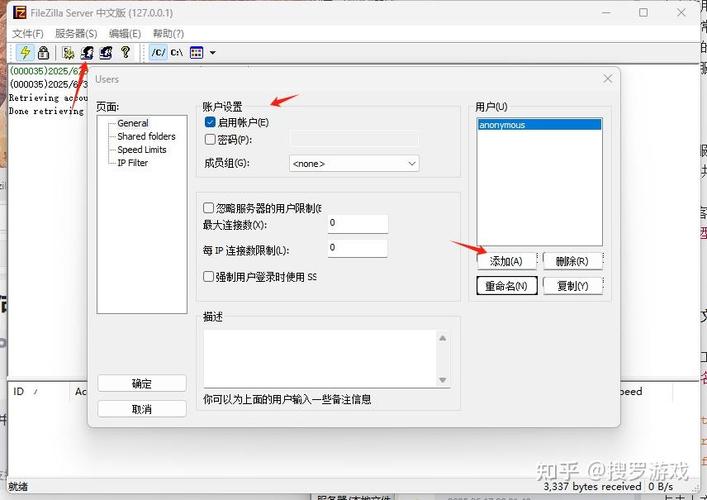Open the 编辑(E) menu
This screenshot has width=707, height=500.
pyautogui.click(x=125, y=33)
